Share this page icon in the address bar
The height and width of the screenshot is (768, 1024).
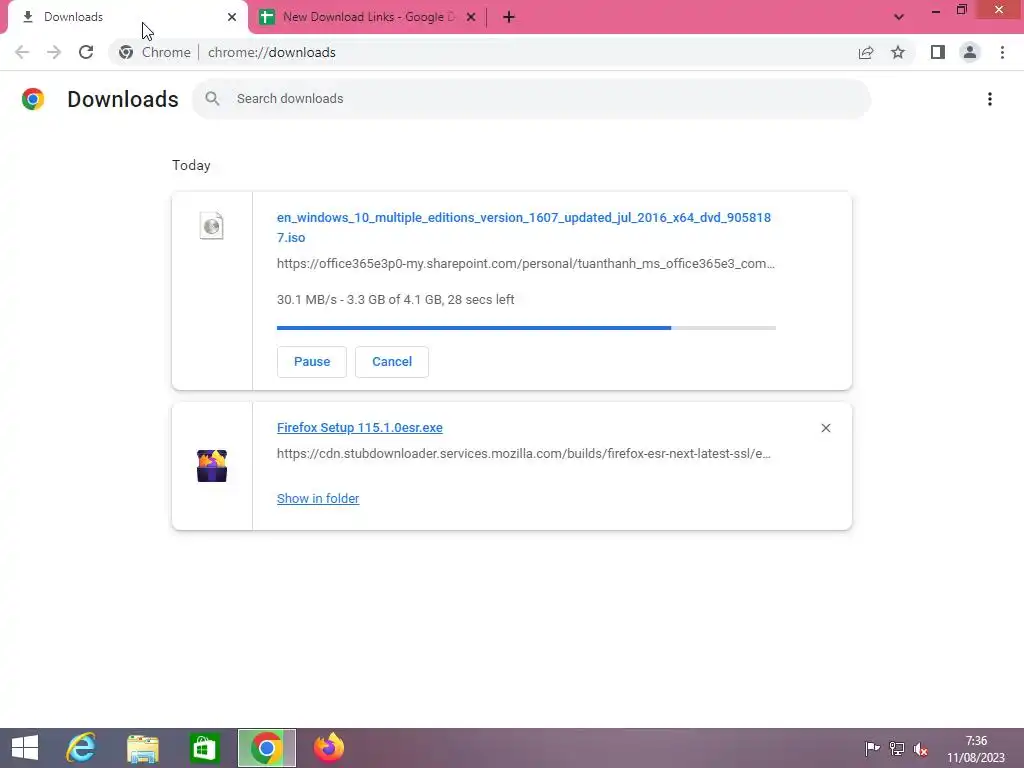(x=866, y=52)
